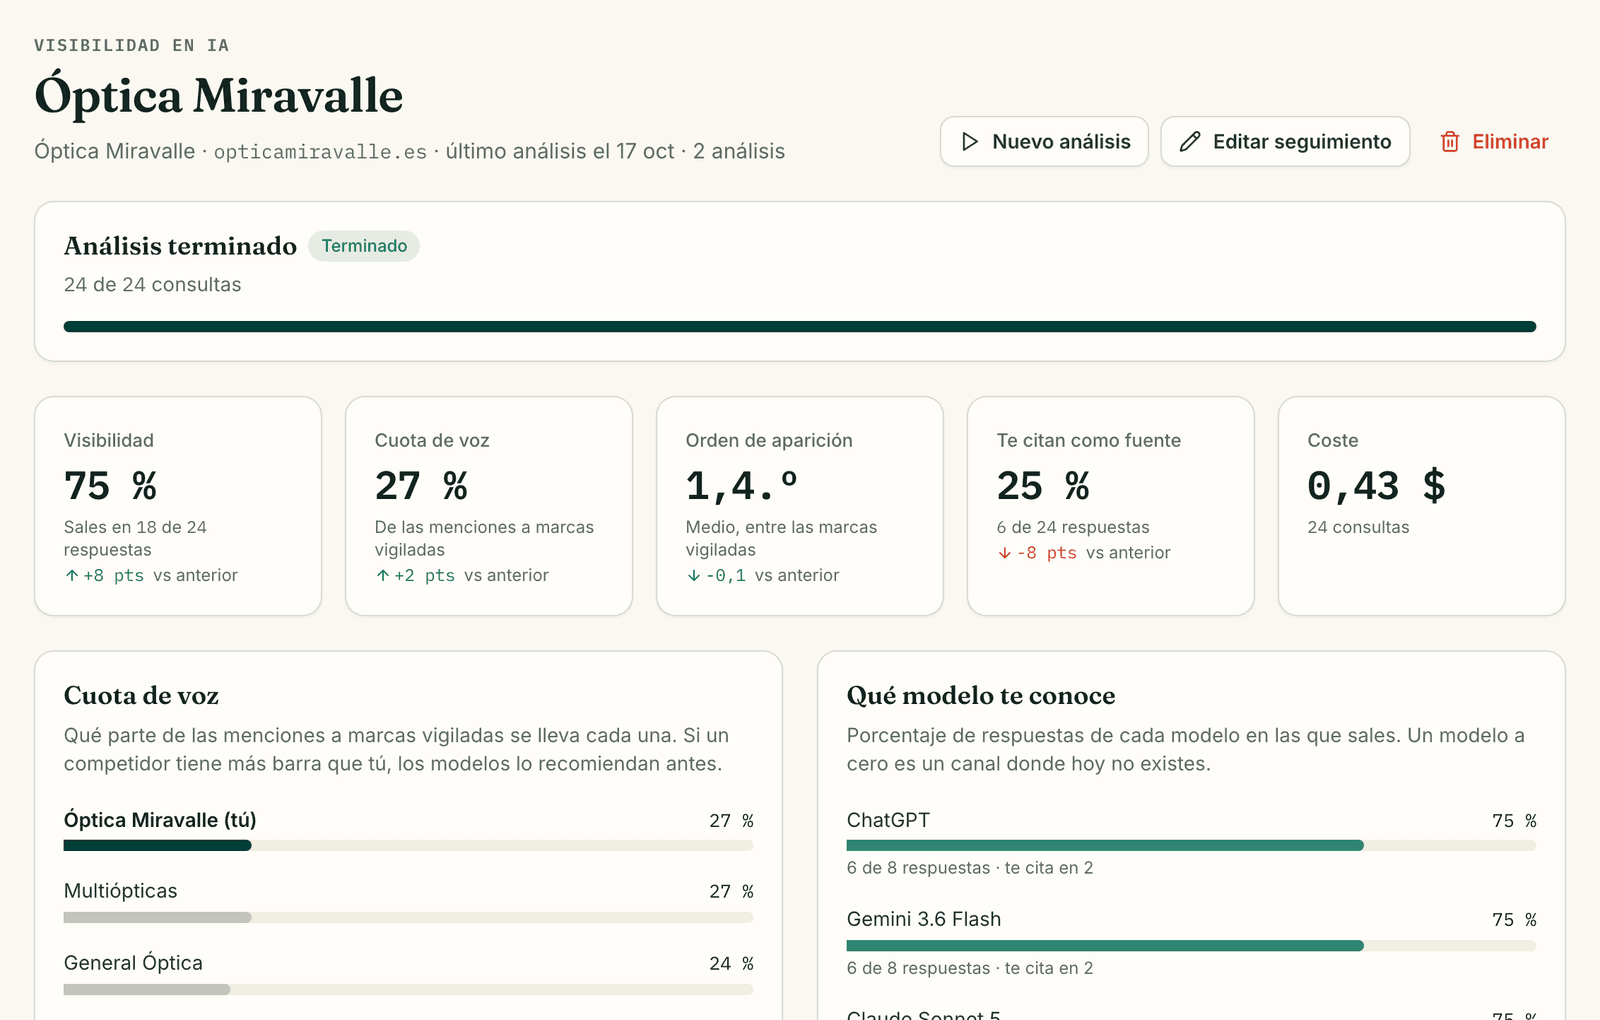Click the red down arrow next to -8 pts
This screenshot has width=1600, height=1020.
tap(1005, 553)
